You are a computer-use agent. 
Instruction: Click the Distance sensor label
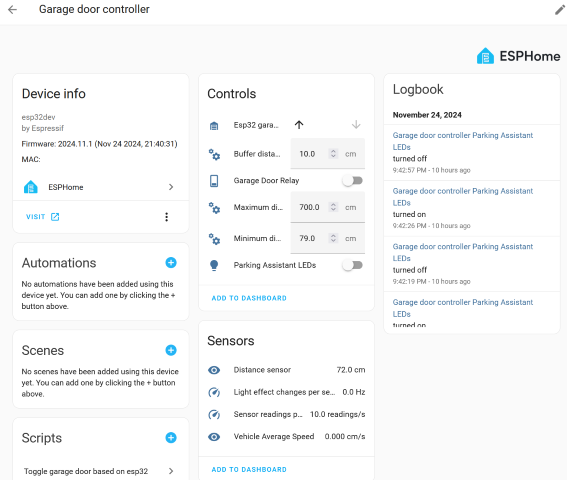coord(262,370)
